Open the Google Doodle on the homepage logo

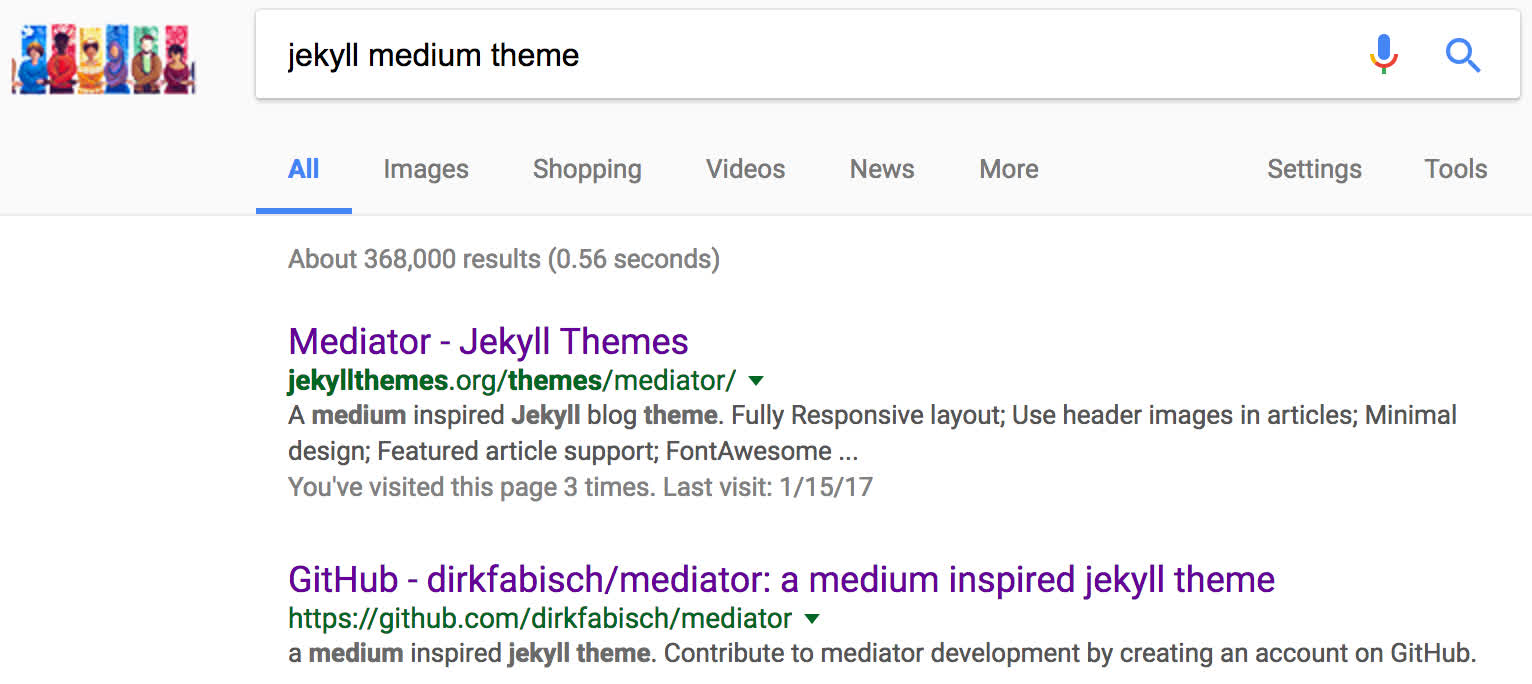pos(103,57)
